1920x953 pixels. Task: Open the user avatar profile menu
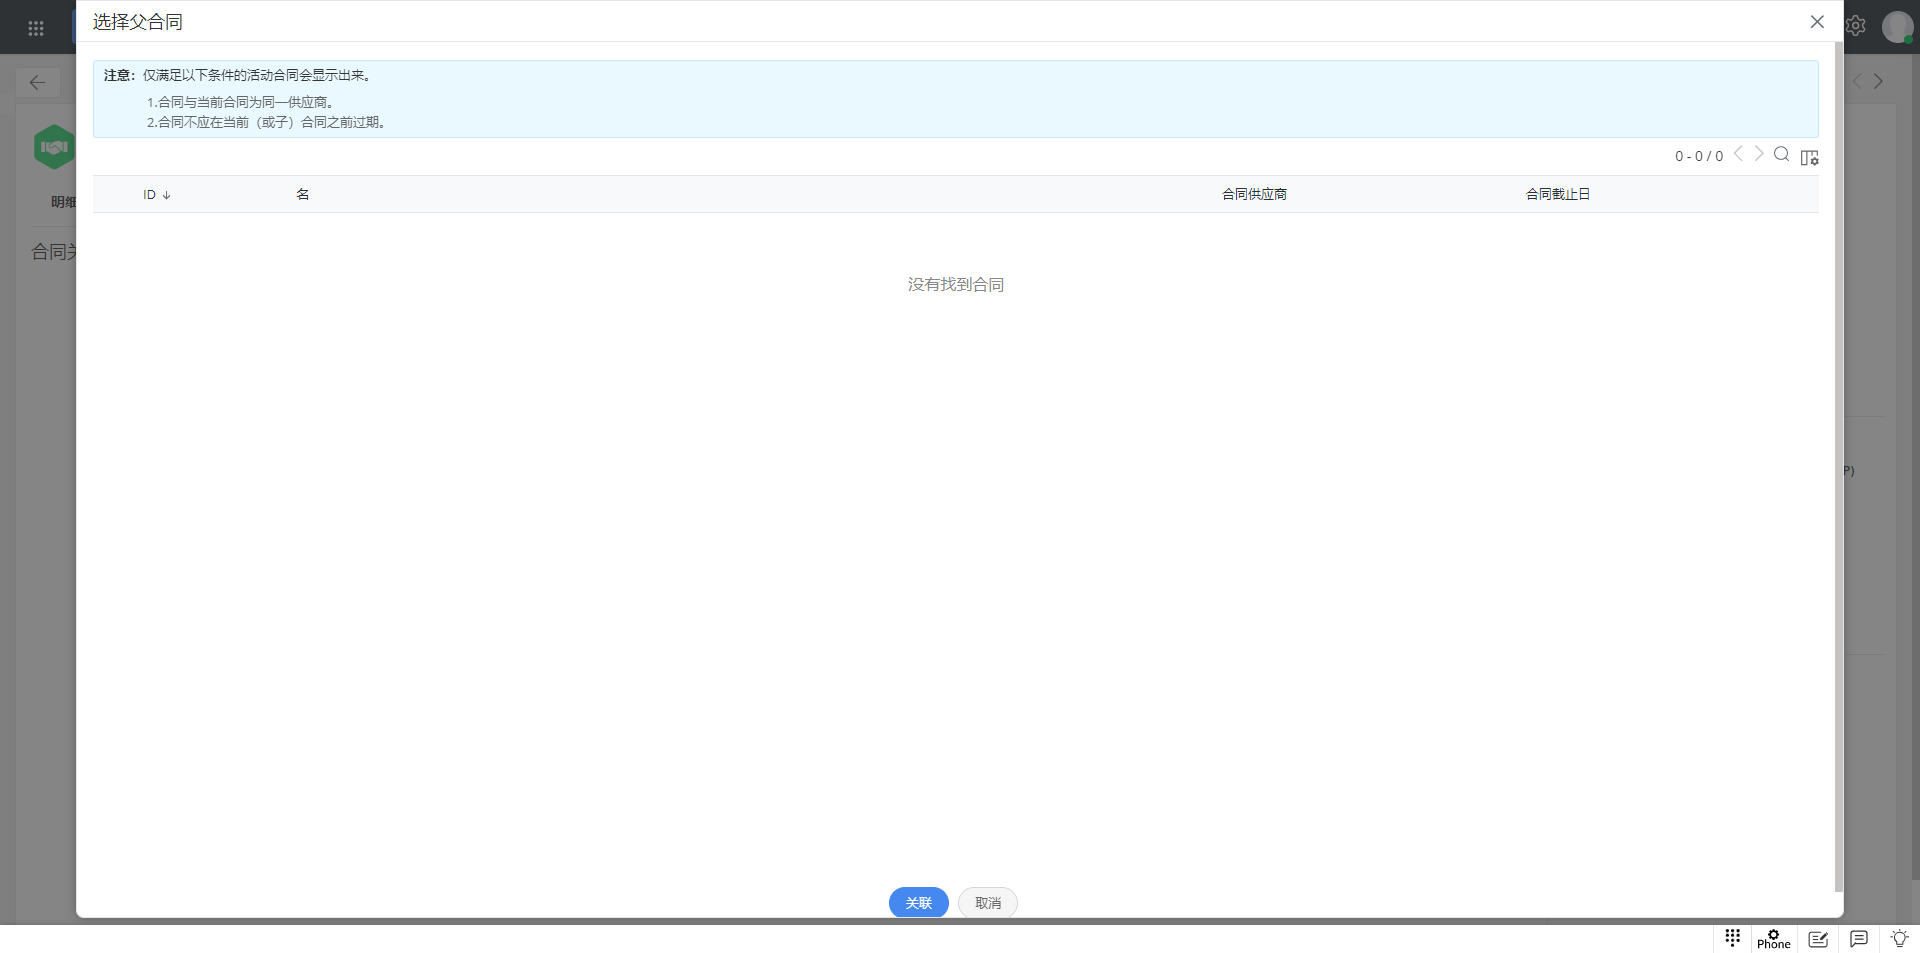1897,27
